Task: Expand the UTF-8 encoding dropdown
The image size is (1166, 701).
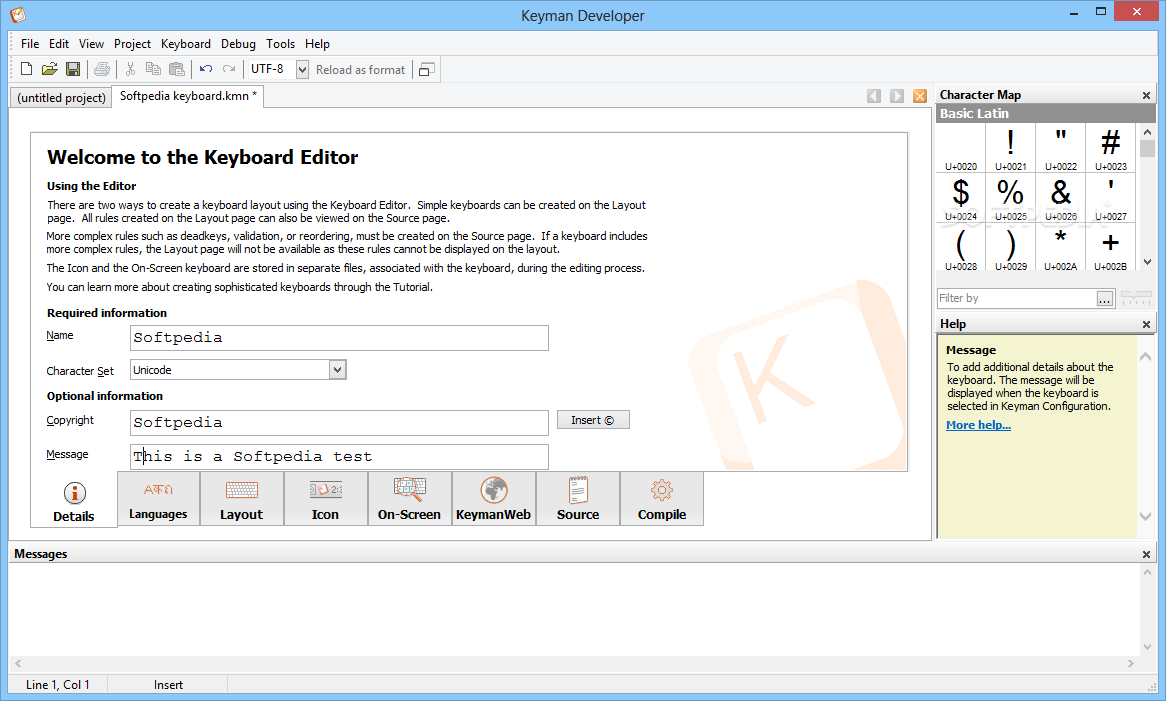Action: pyautogui.click(x=302, y=69)
